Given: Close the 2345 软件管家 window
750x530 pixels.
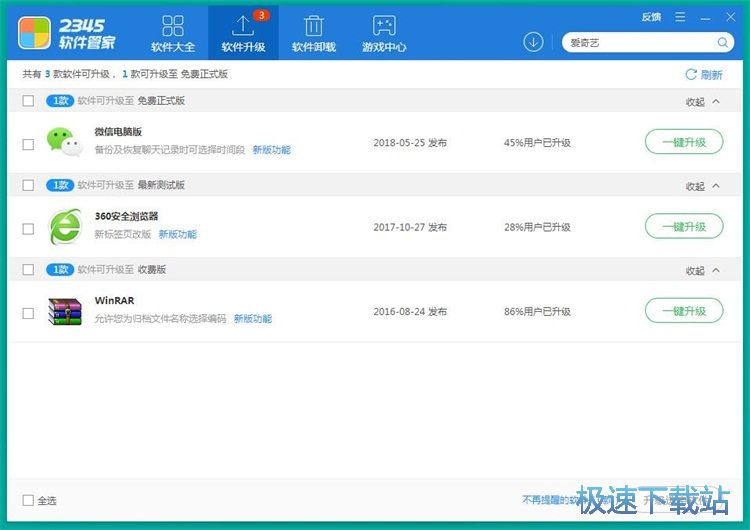Looking at the screenshot, I should 730,17.
